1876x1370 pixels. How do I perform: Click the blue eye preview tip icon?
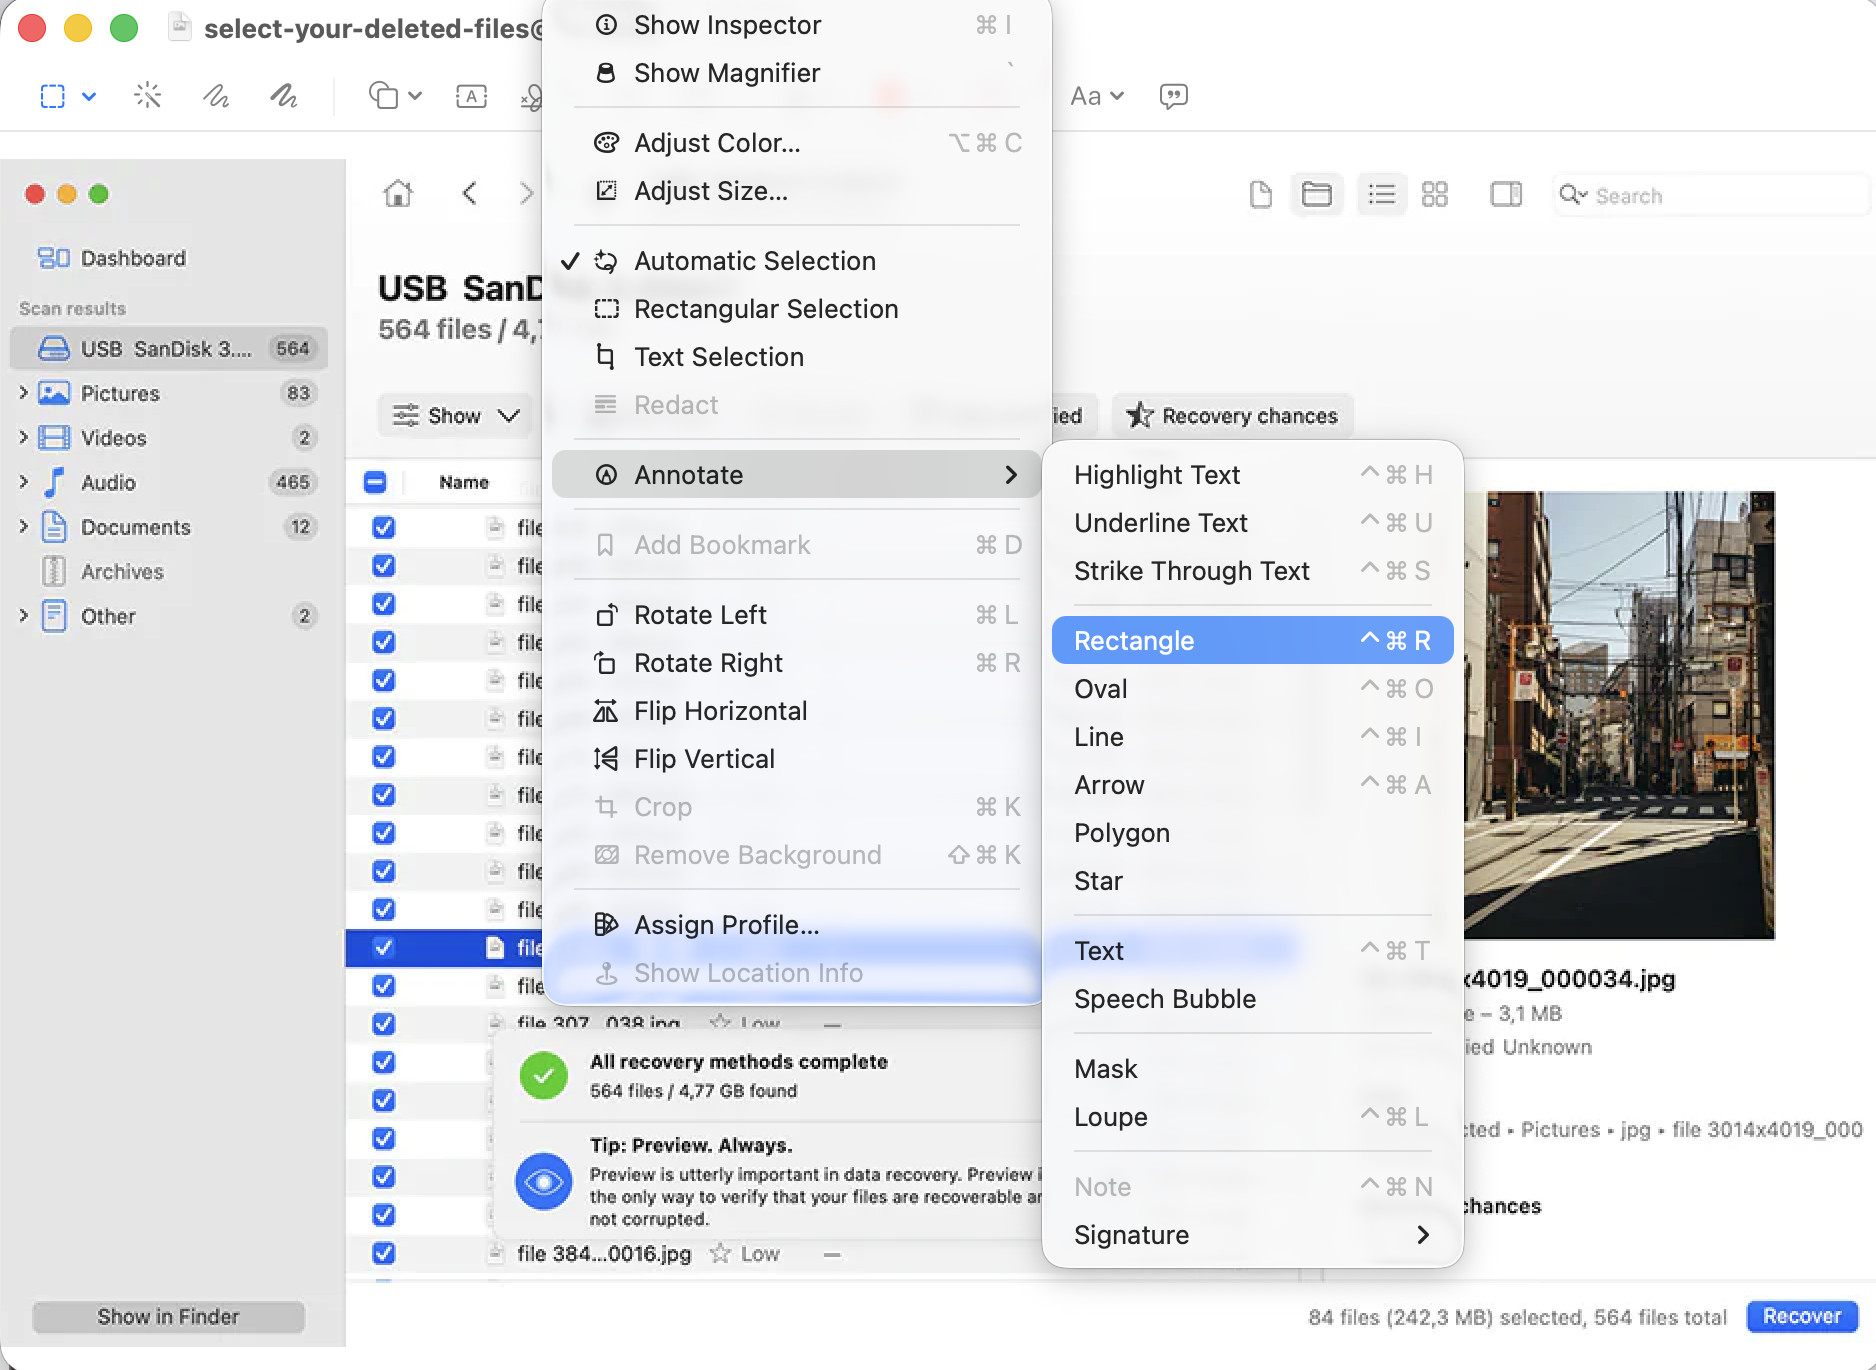[x=543, y=1182]
